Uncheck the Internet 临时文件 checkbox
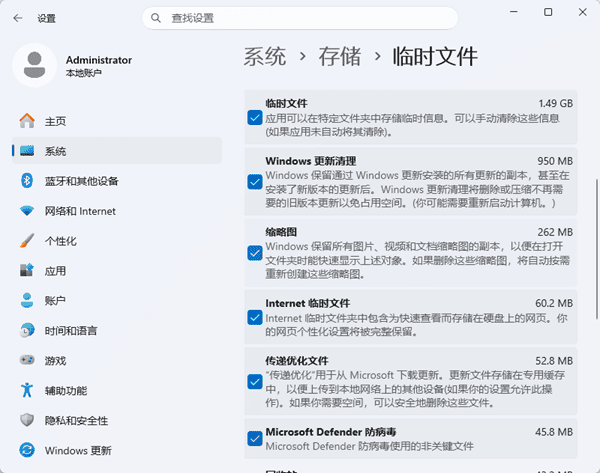The width and height of the screenshot is (600, 473). coord(255,317)
